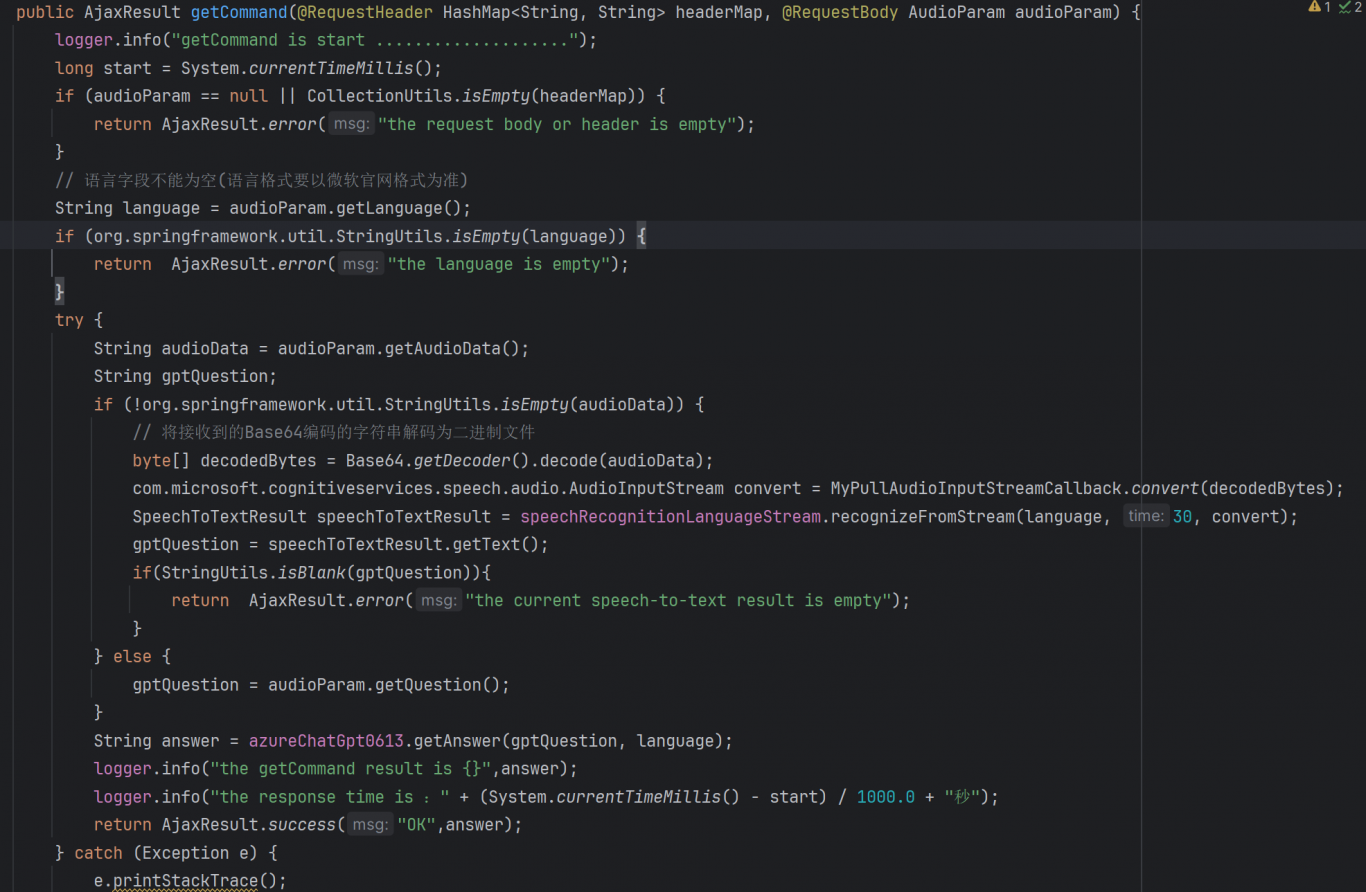Click getAudioData in the audioData declaration
The height and width of the screenshot is (892, 1366).
pos(443,348)
